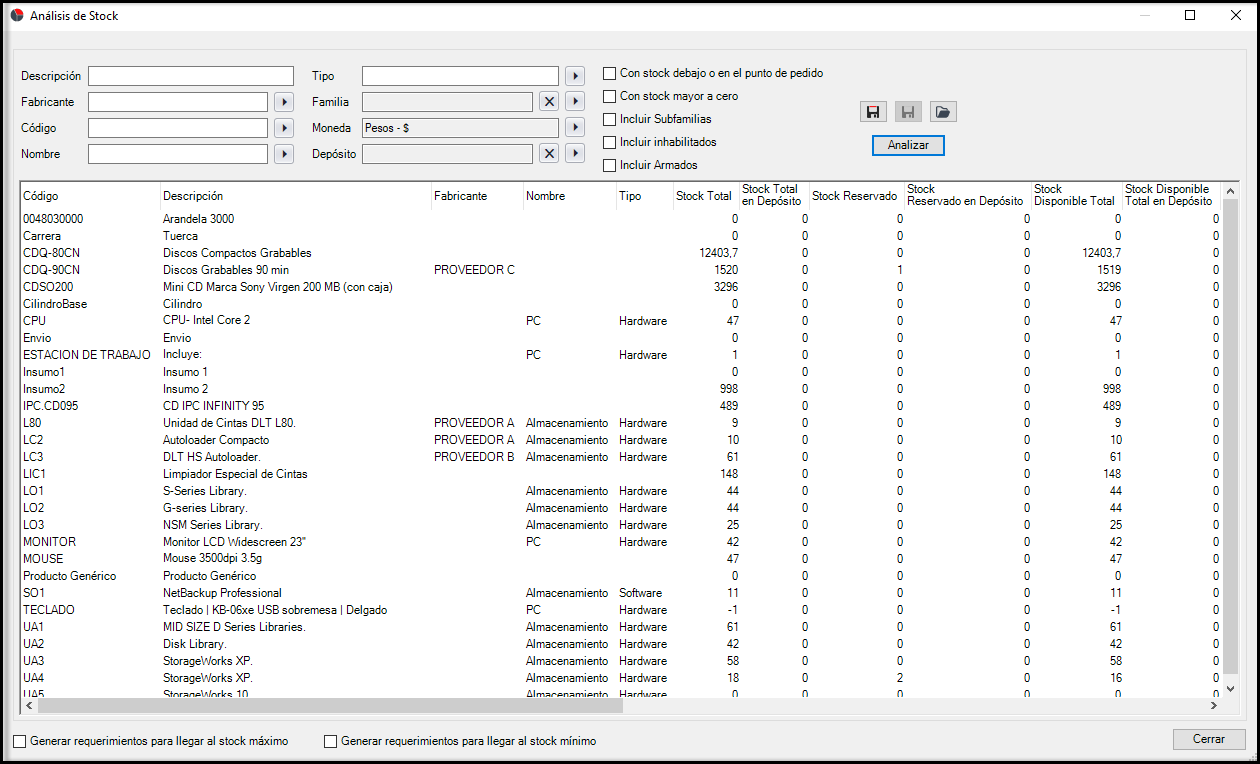This screenshot has height=764, width=1260.
Task: Check Incluir Armados option
Action: point(609,165)
